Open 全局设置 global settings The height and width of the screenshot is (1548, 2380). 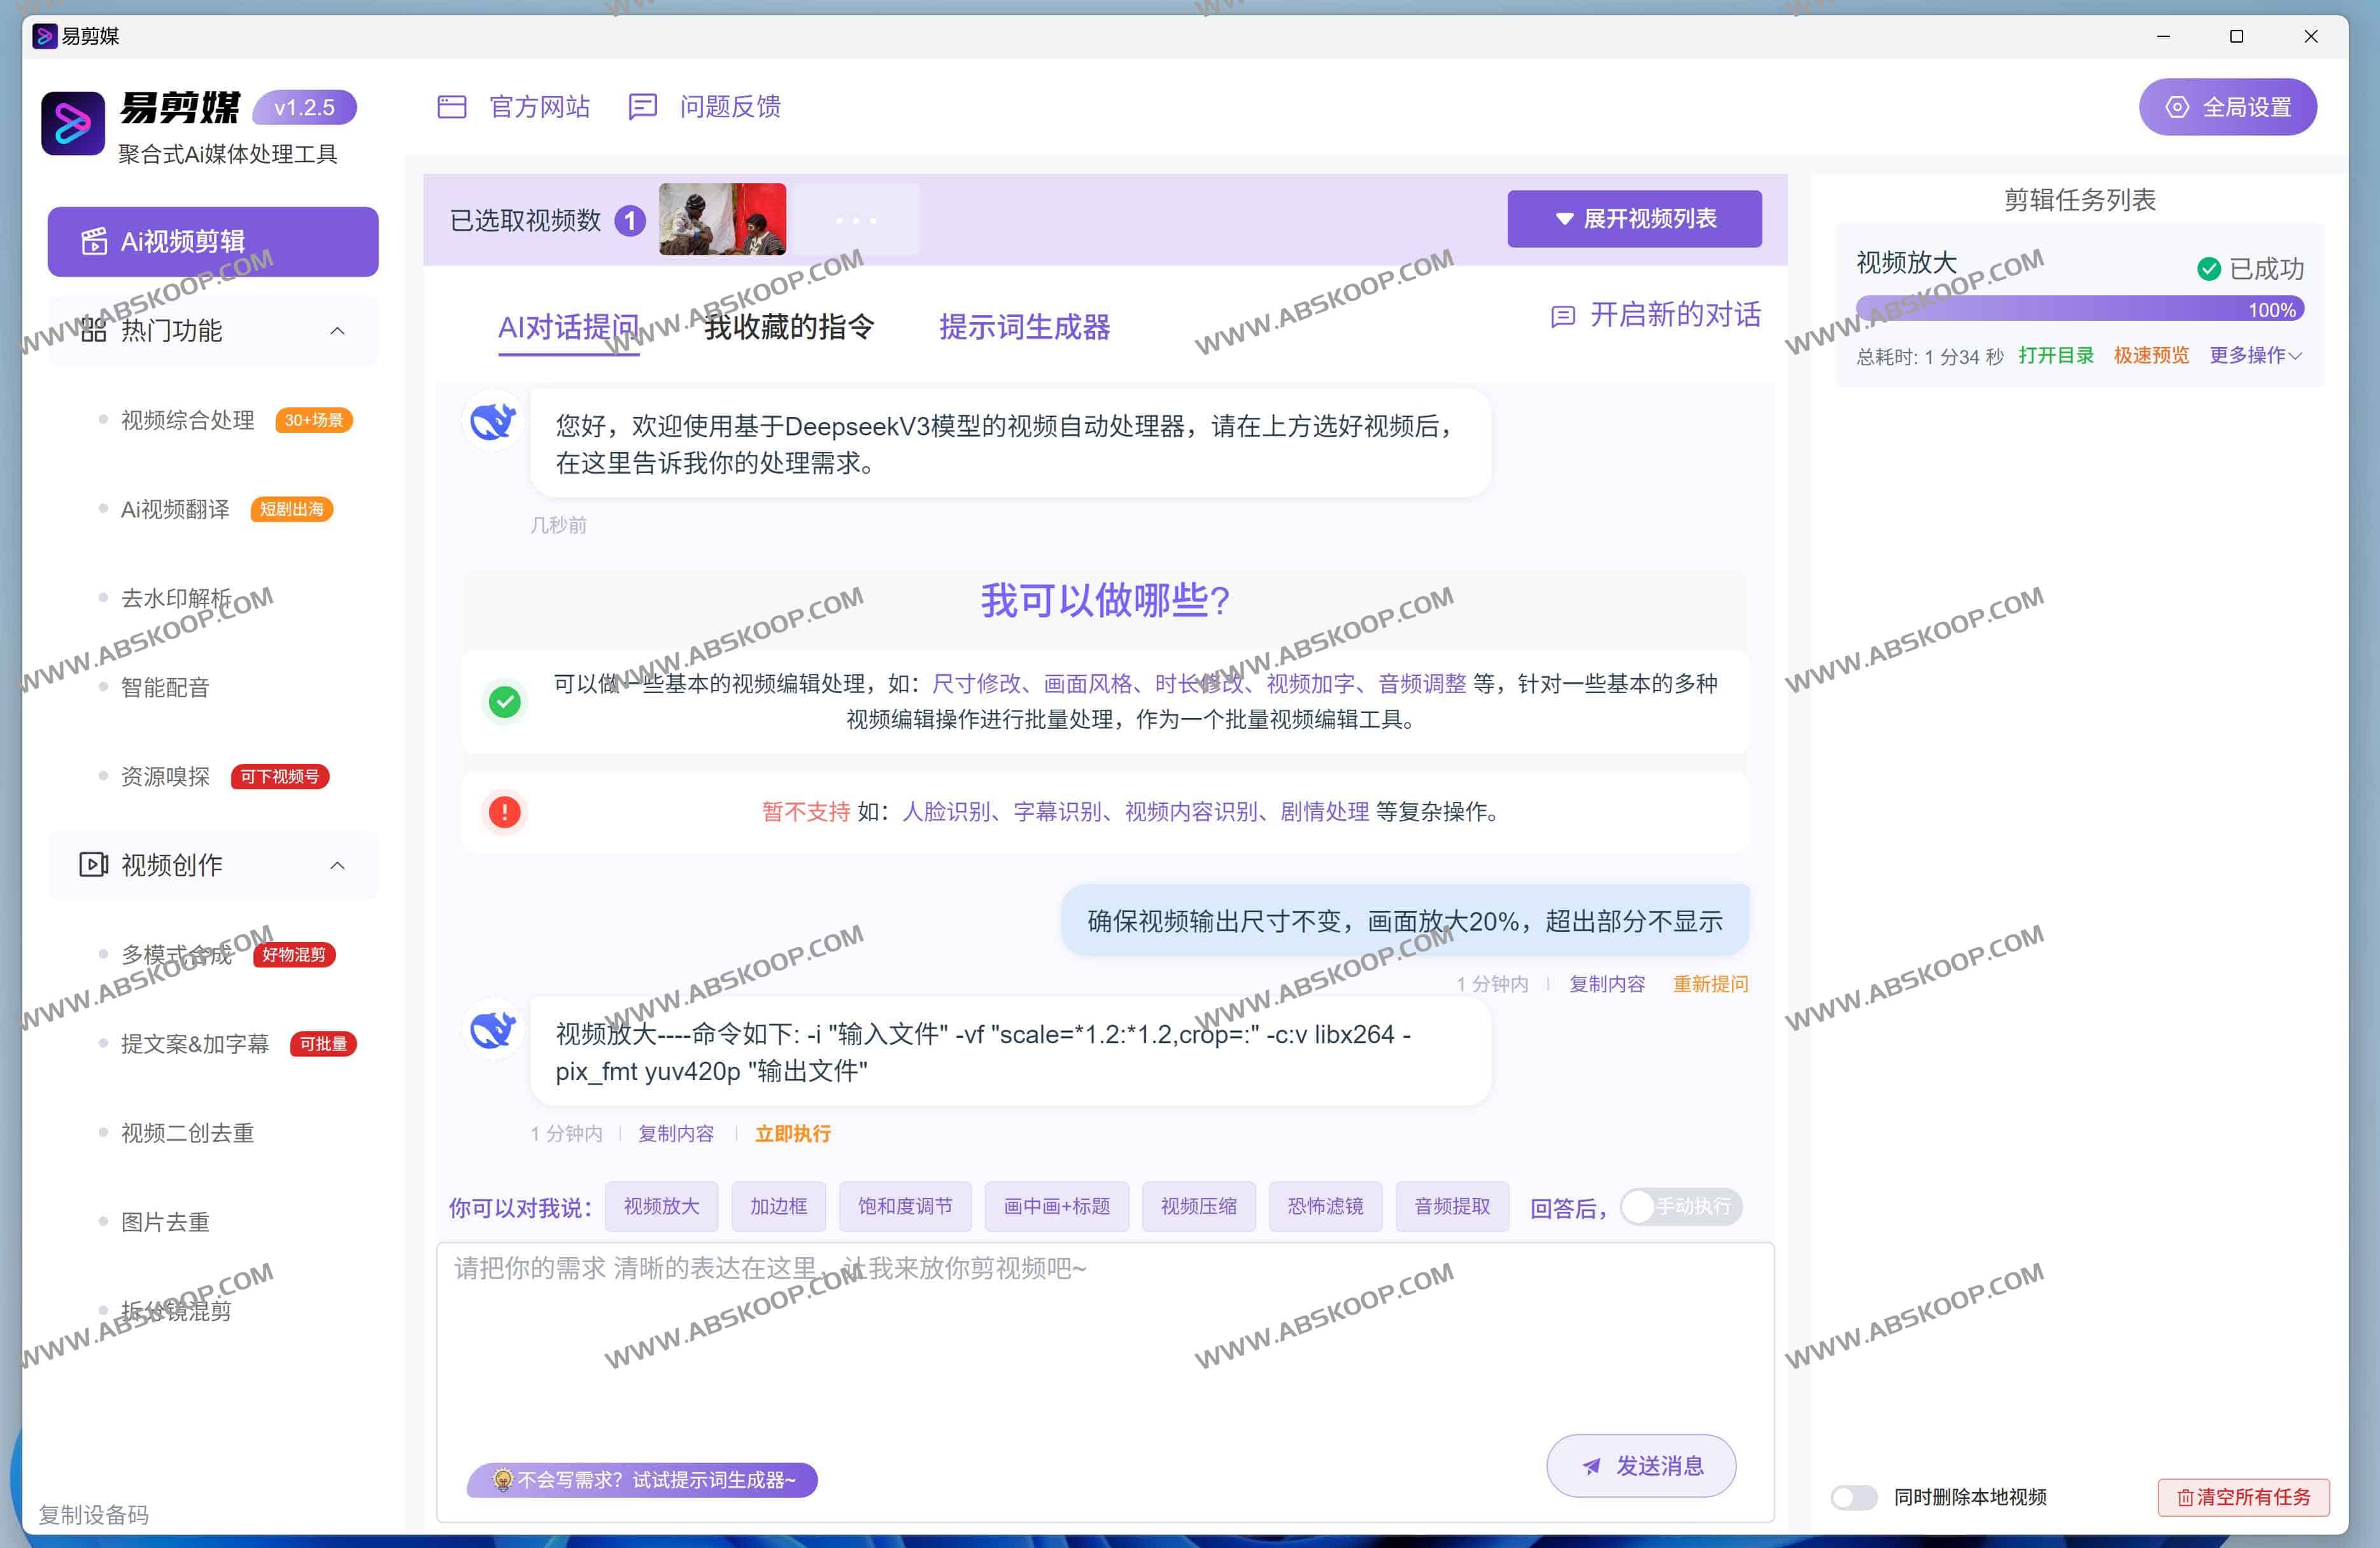[2227, 107]
